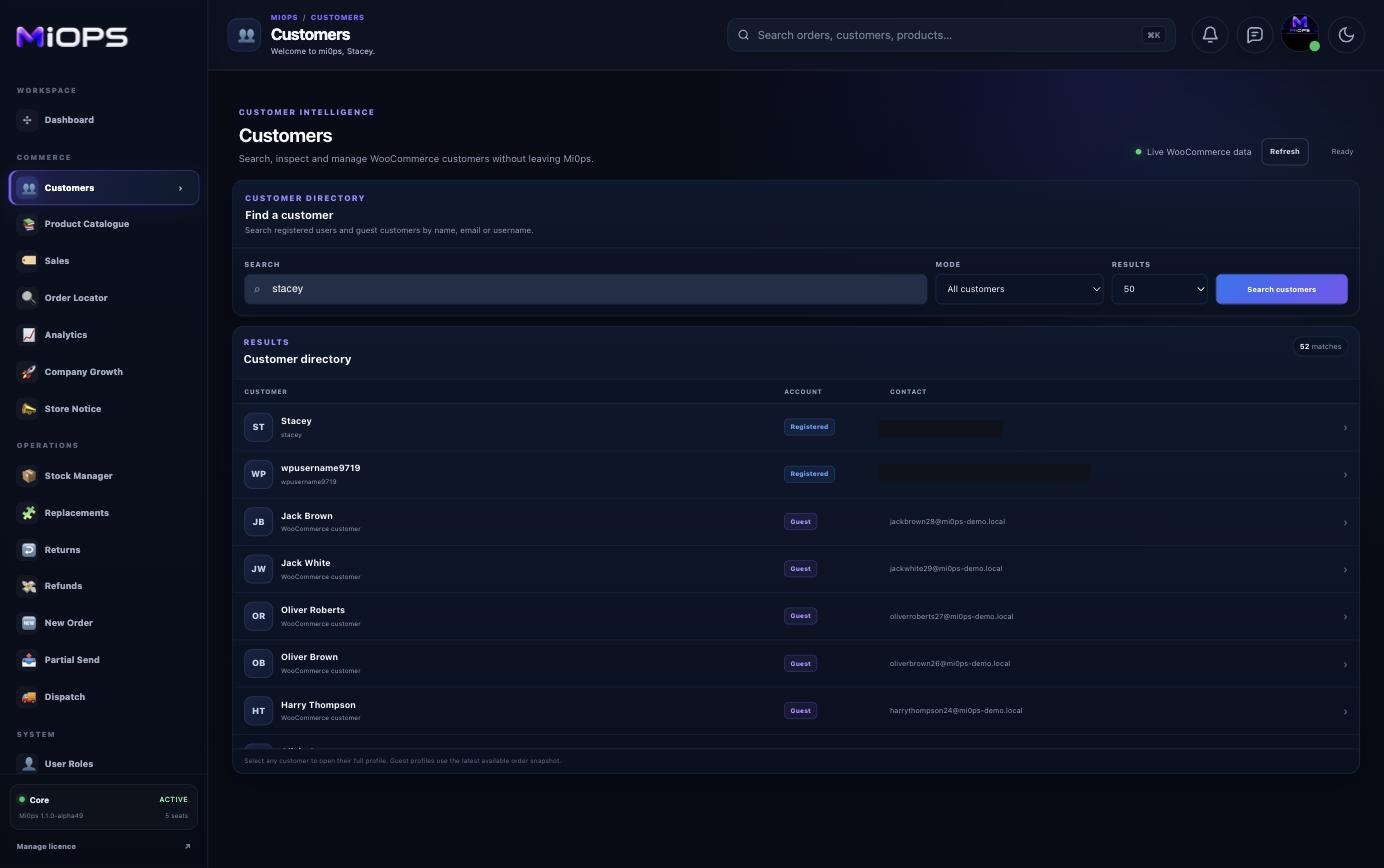The height and width of the screenshot is (868, 1384).
Task: Open the notifications bell
Action: pos(1209,35)
